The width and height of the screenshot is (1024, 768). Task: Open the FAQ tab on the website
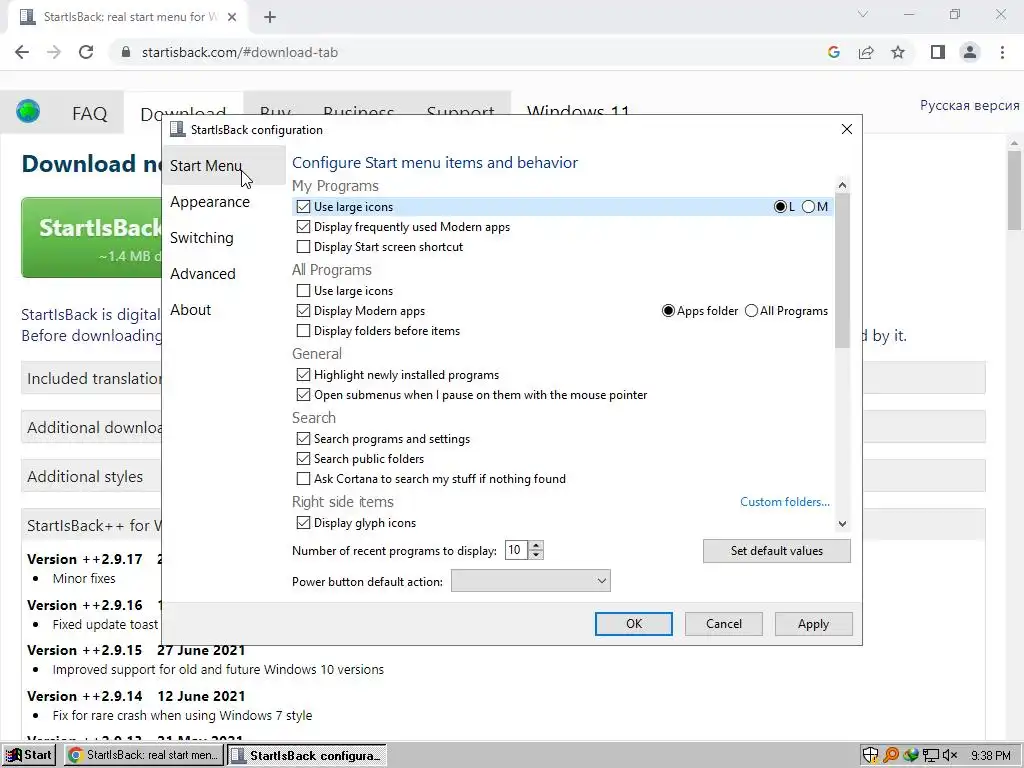(x=89, y=114)
